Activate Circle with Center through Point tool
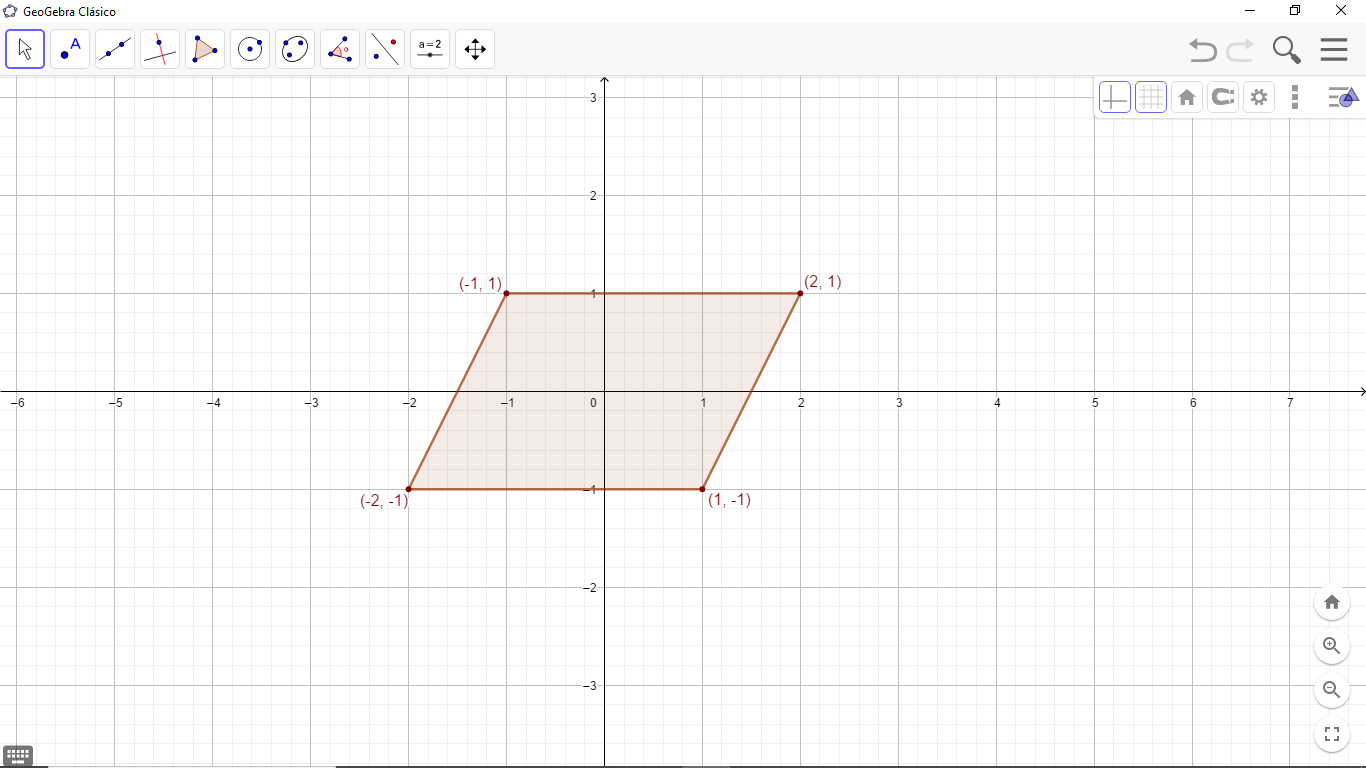Screen dimensions: 1366x768 (250, 49)
